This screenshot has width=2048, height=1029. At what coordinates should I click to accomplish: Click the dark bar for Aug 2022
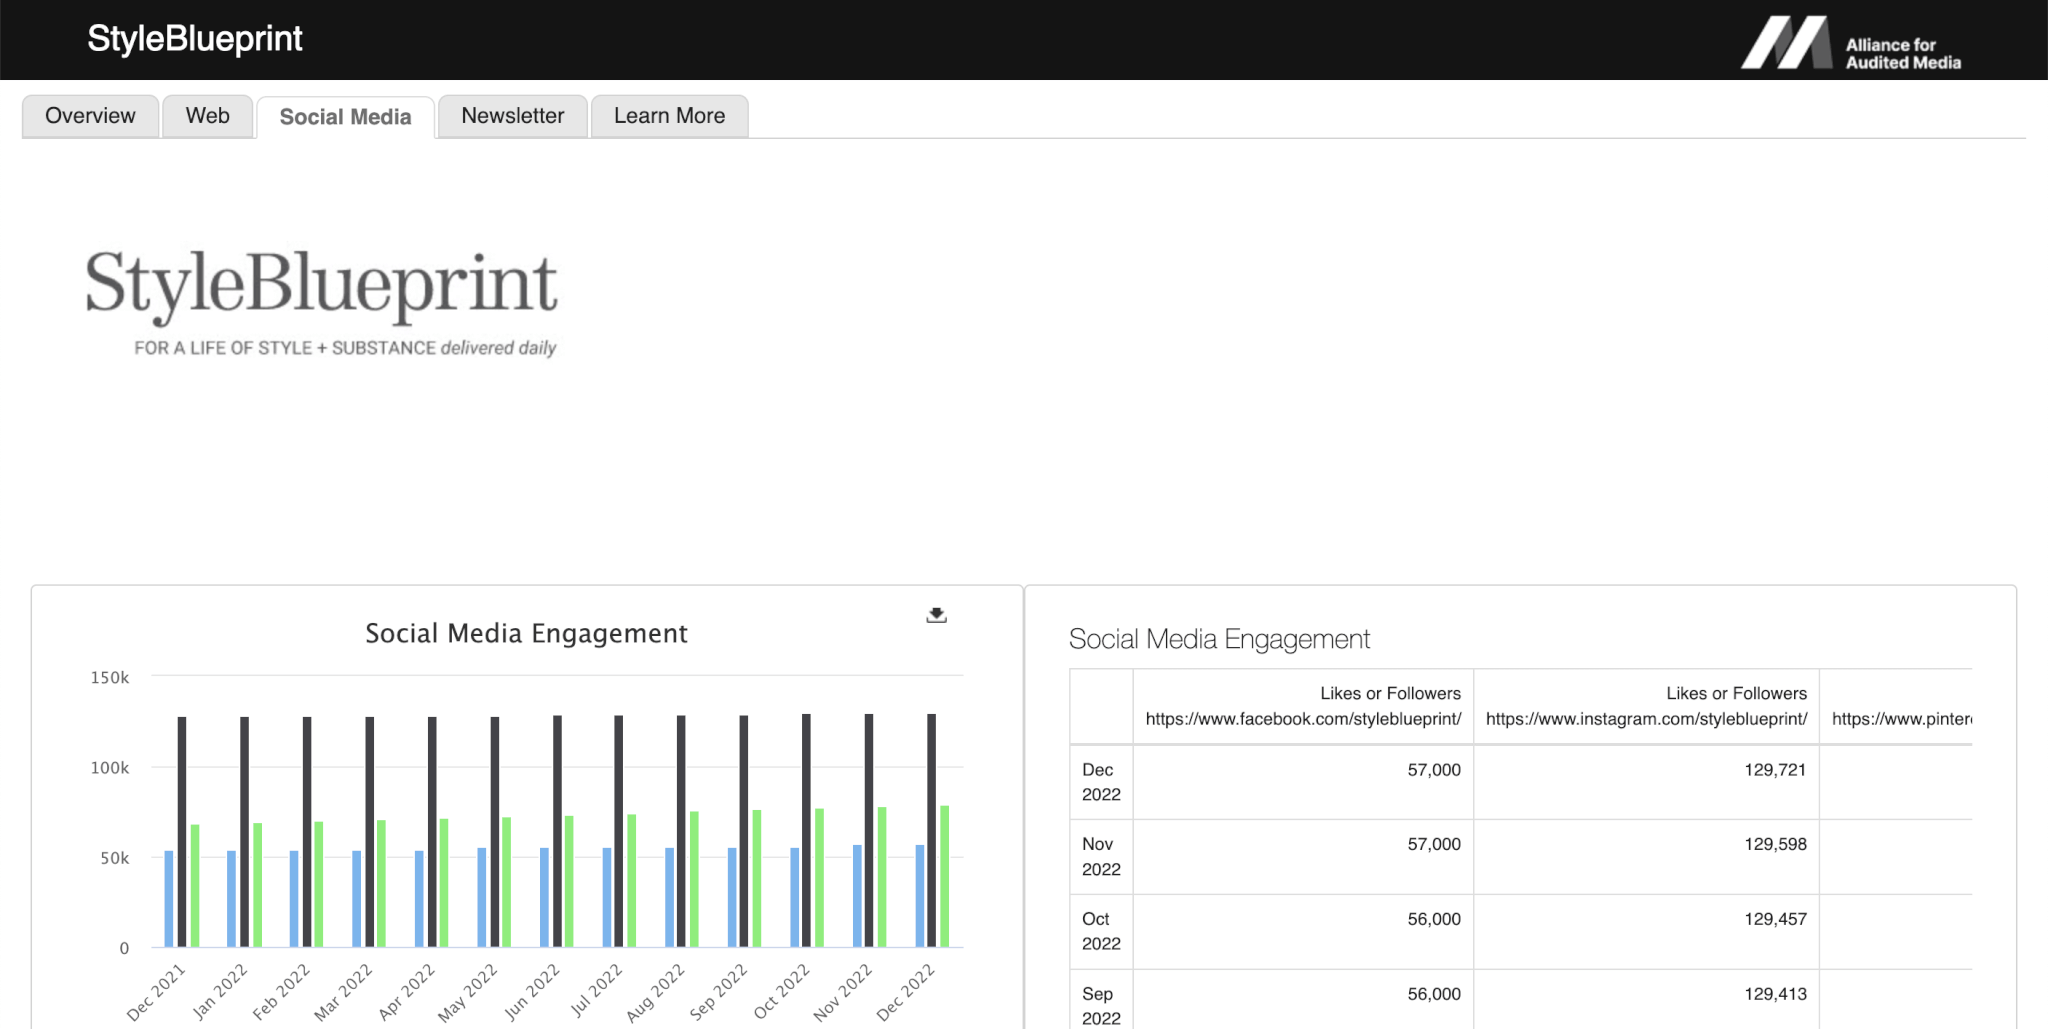(681, 831)
